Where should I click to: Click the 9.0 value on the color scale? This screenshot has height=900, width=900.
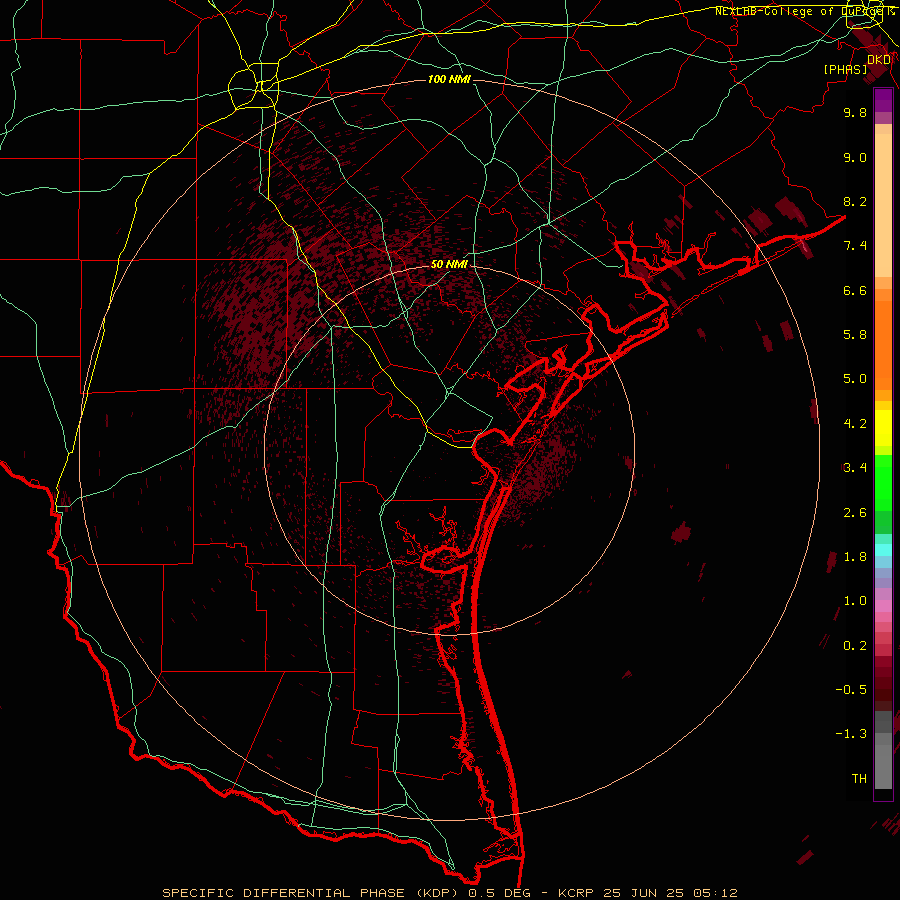[x=855, y=157]
